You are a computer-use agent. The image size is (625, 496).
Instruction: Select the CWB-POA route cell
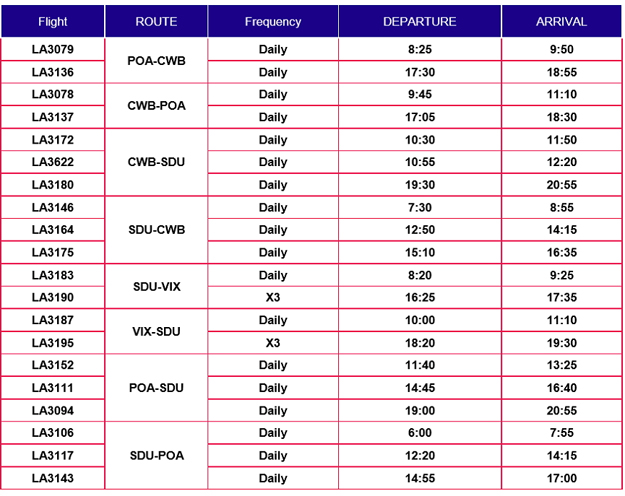click(156, 105)
